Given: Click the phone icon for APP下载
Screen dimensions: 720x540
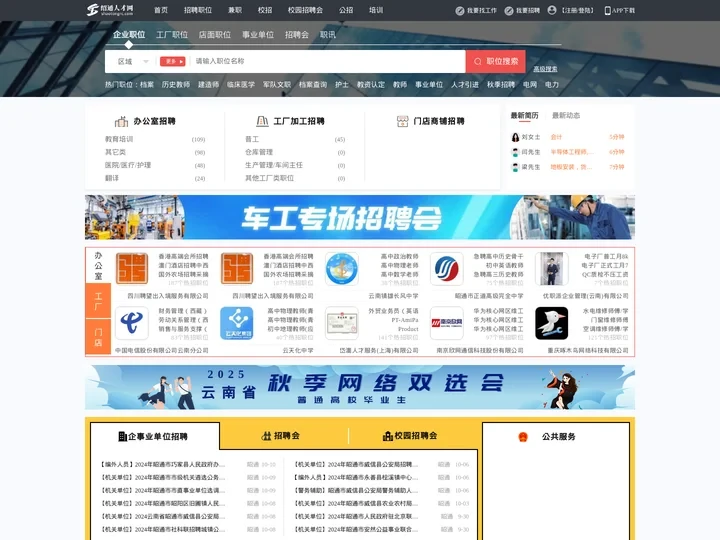Looking at the screenshot, I should point(608,11).
